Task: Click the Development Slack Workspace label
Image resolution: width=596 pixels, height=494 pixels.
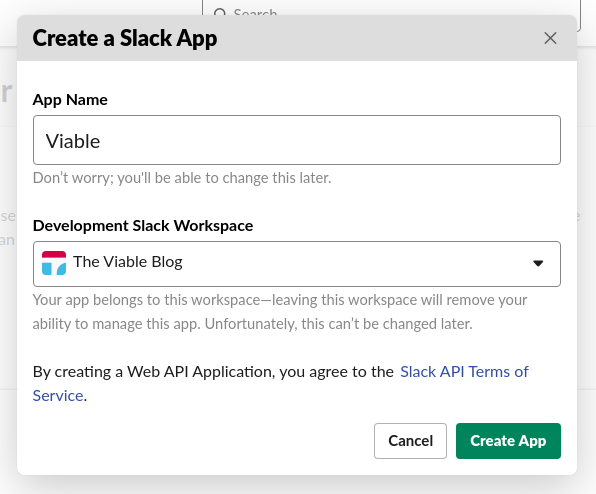Action: click(143, 226)
